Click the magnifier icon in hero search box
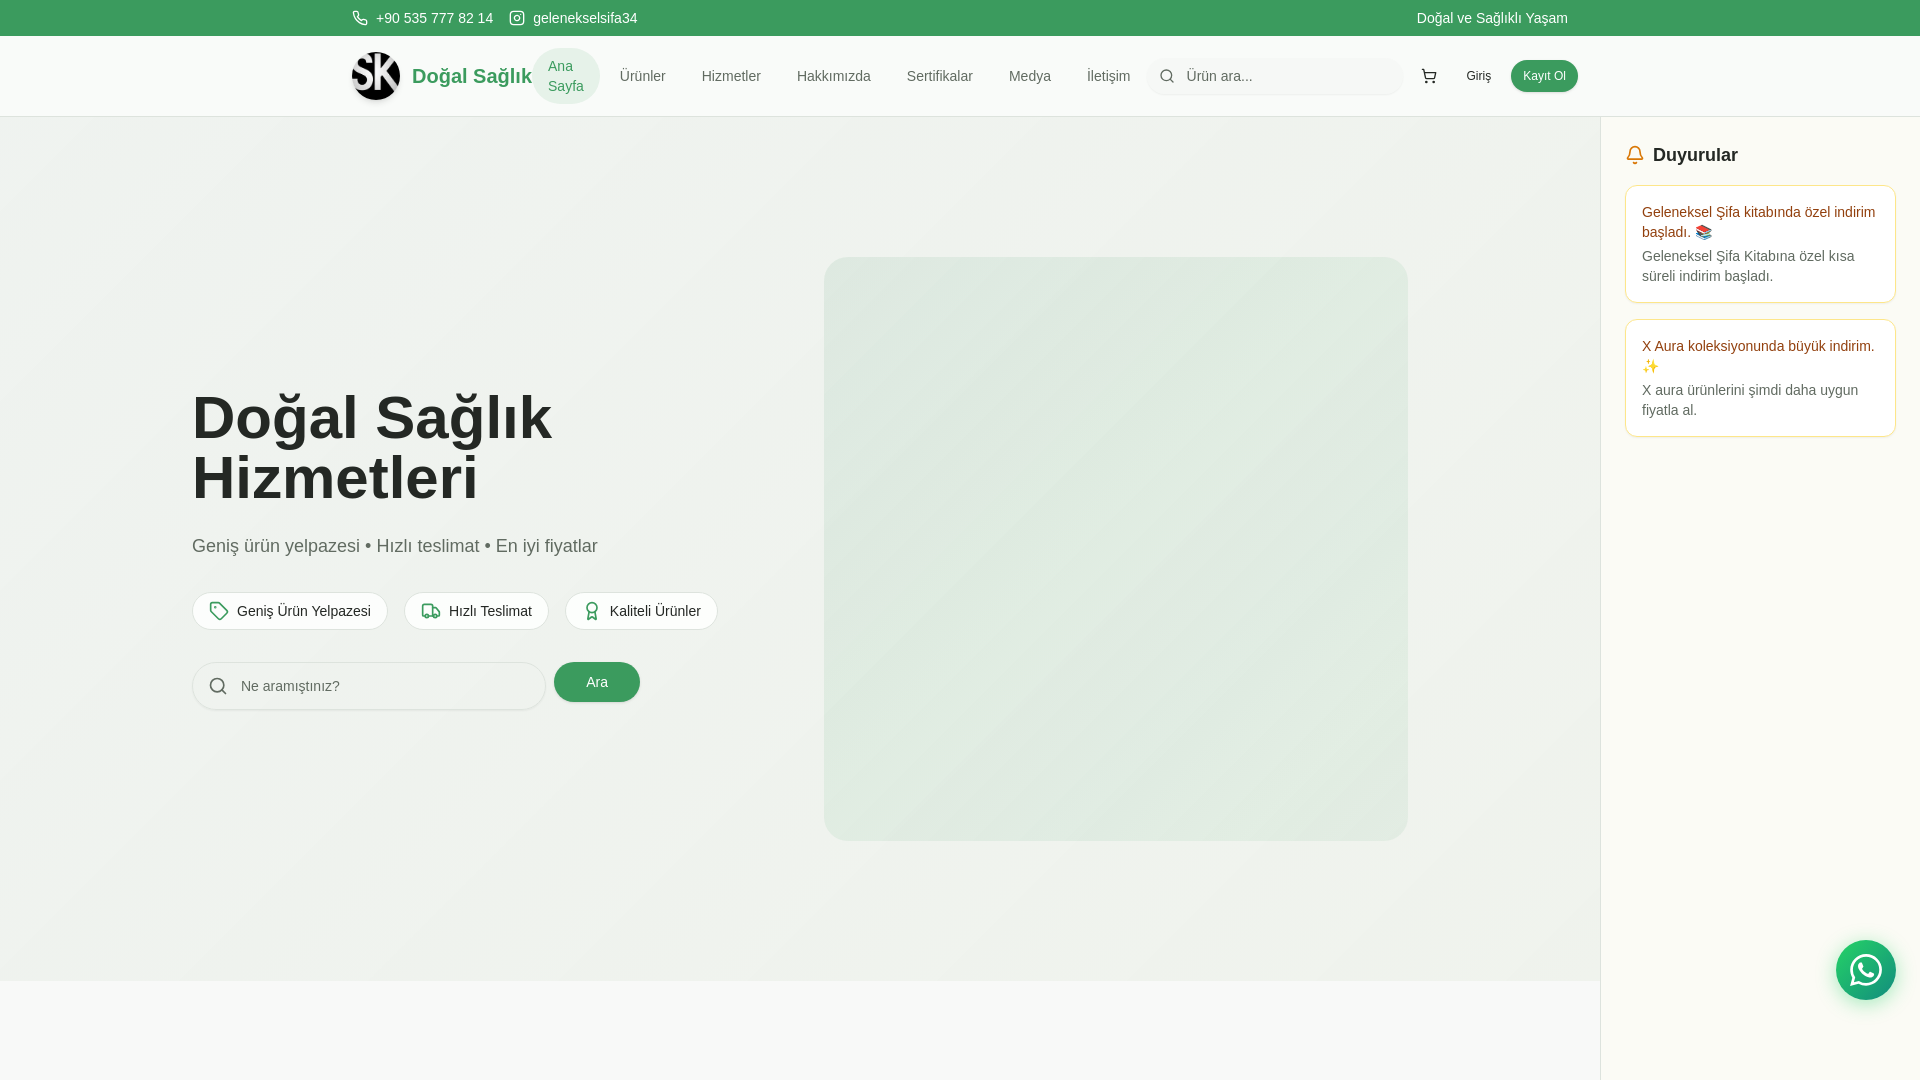 (218, 686)
